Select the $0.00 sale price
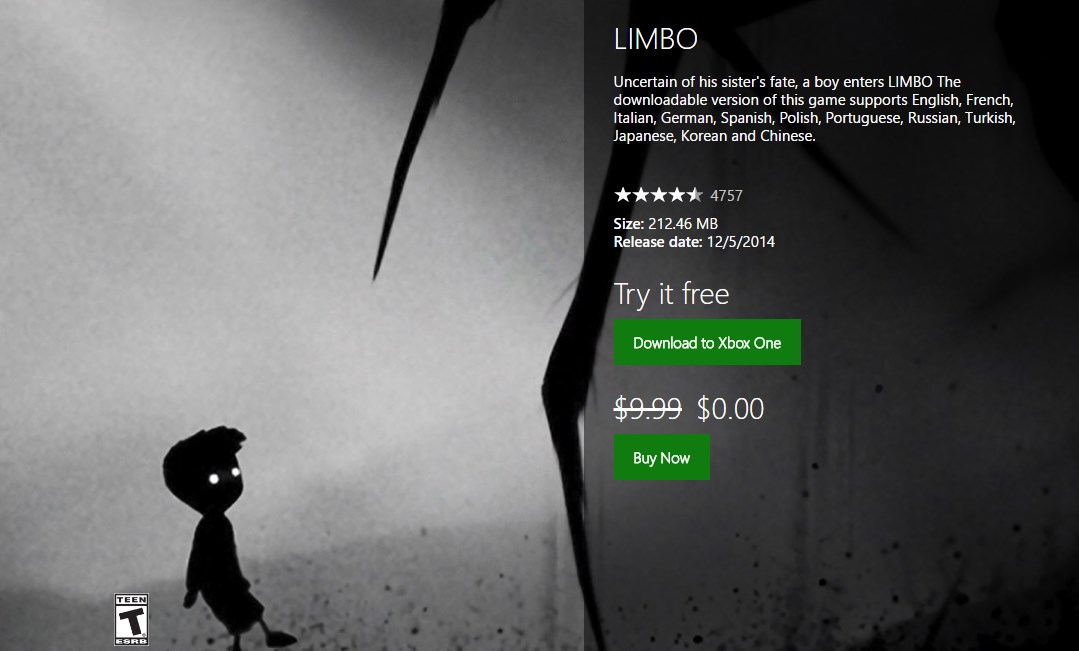 730,408
